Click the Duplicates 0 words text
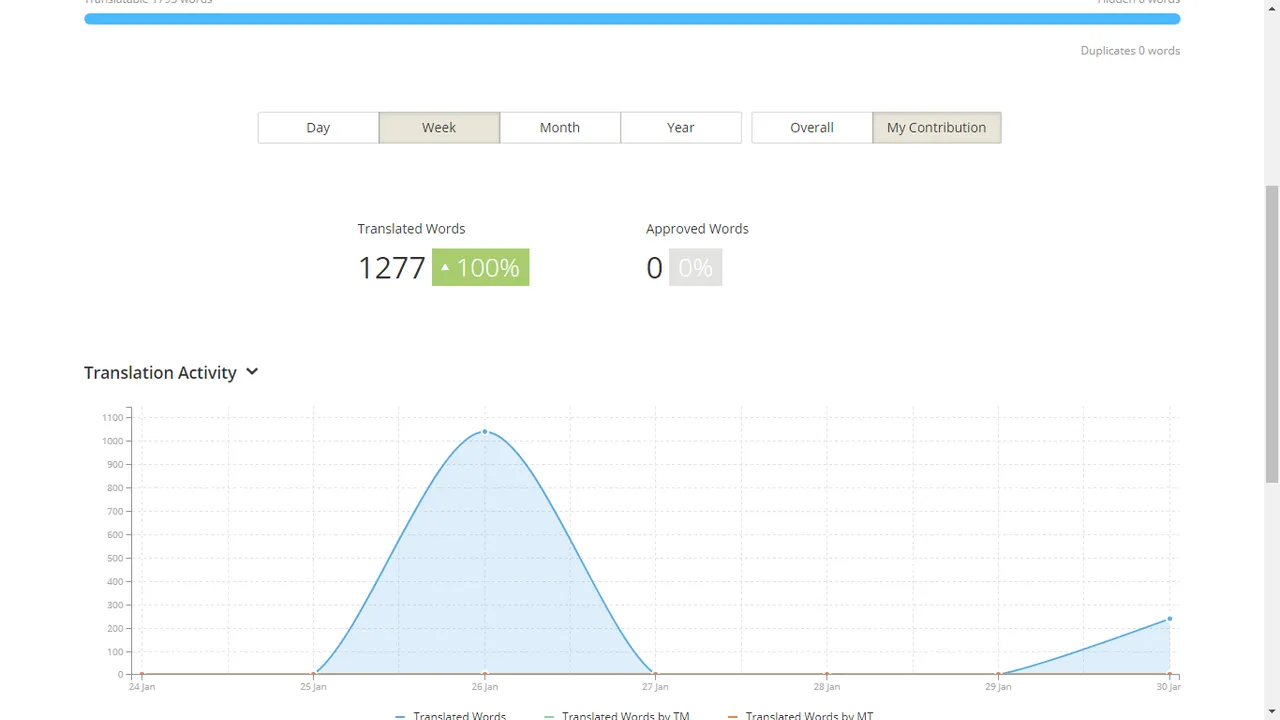Viewport: 1280px width, 720px height. click(1130, 50)
